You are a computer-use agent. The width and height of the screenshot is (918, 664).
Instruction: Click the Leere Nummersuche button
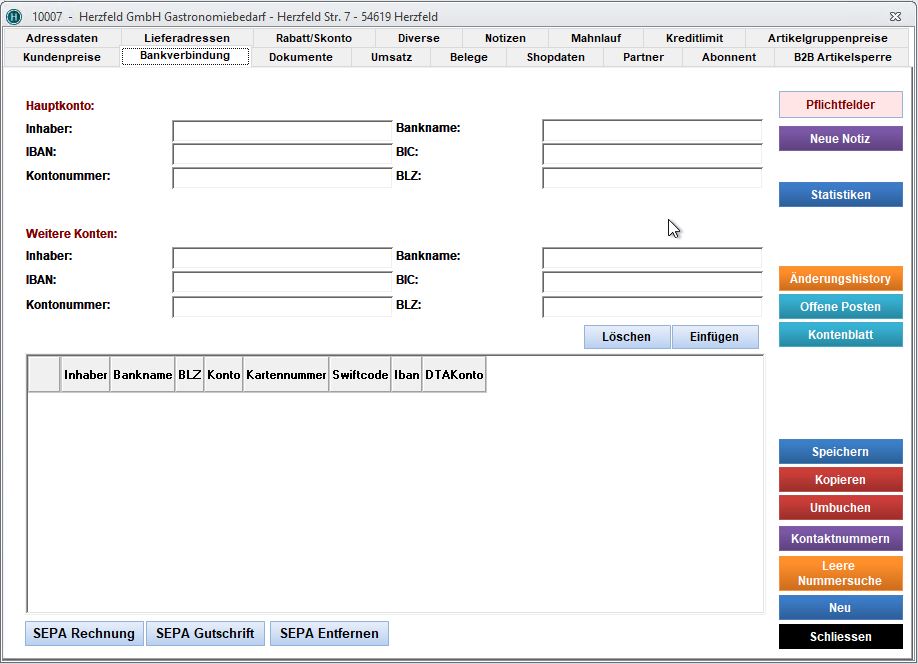tap(840, 573)
